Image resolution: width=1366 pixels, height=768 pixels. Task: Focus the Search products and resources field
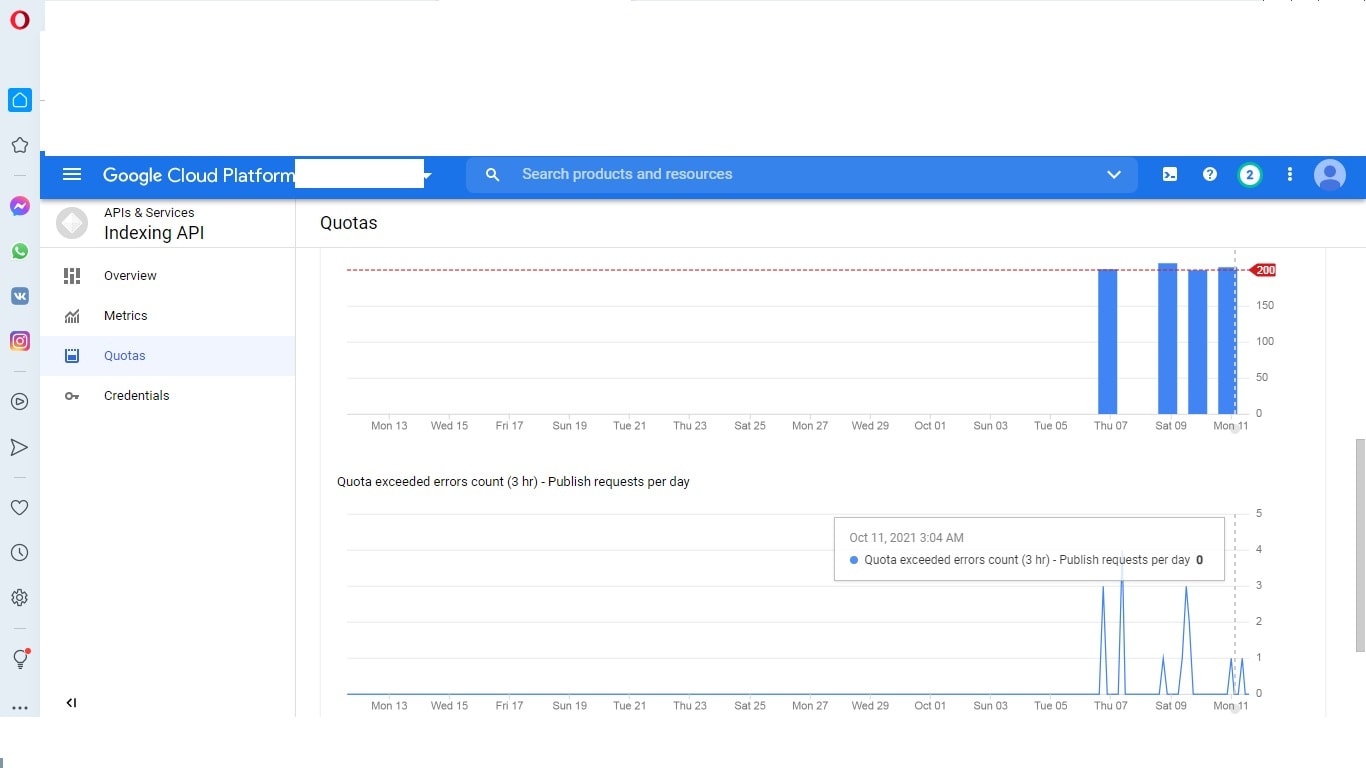click(x=801, y=174)
